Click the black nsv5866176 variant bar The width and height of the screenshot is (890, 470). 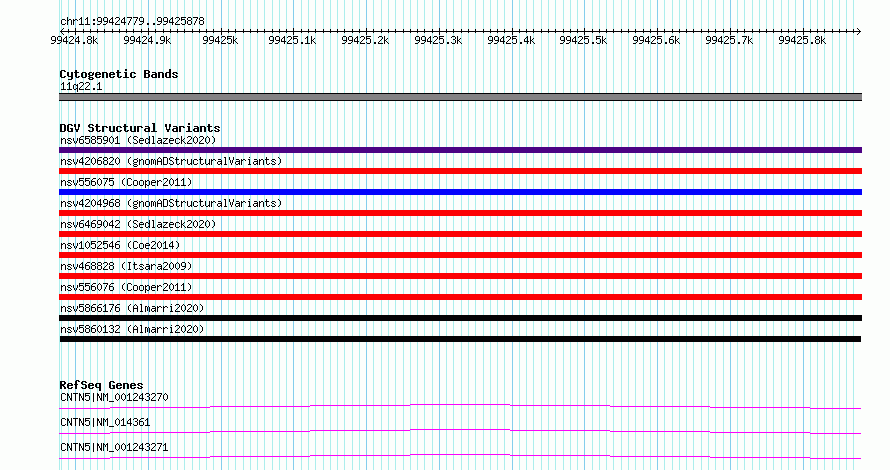pyautogui.click(x=460, y=318)
